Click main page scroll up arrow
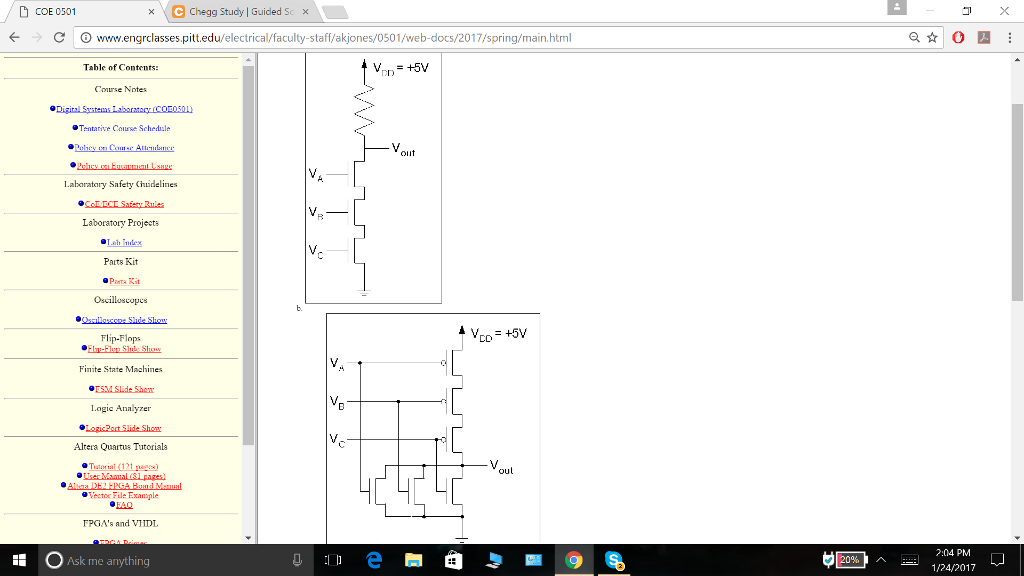The width and height of the screenshot is (1024, 576). point(1017,59)
